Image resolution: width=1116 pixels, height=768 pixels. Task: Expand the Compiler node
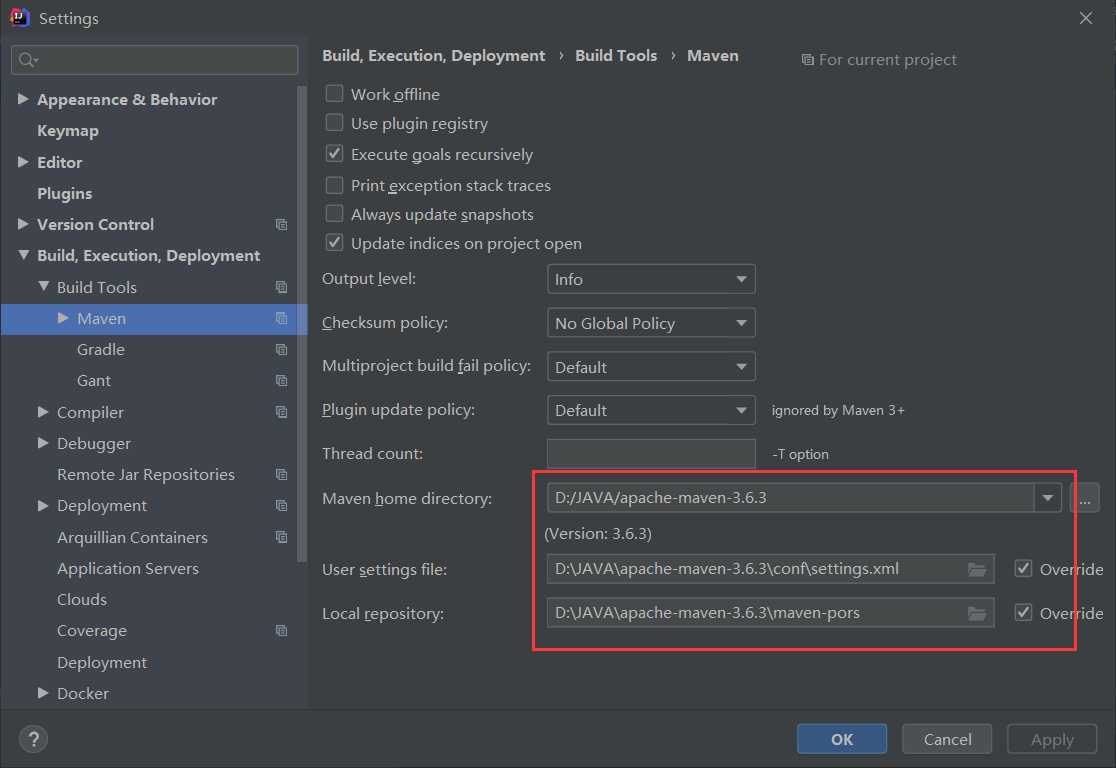pos(43,412)
